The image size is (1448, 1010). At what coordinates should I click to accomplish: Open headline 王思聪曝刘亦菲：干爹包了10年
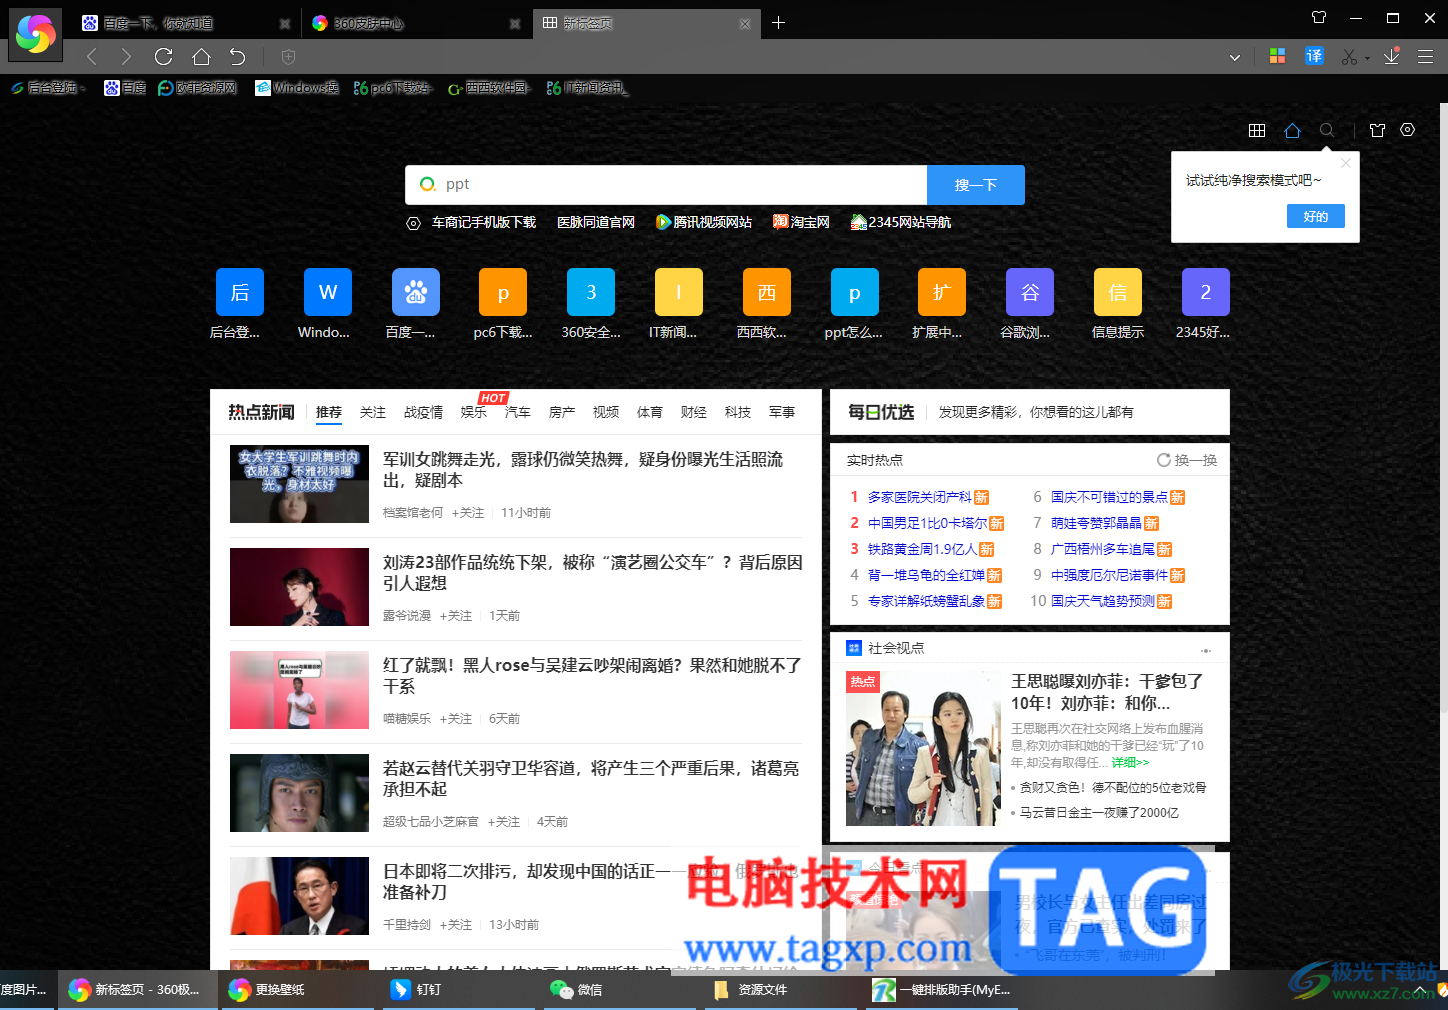click(x=1107, y=692)
